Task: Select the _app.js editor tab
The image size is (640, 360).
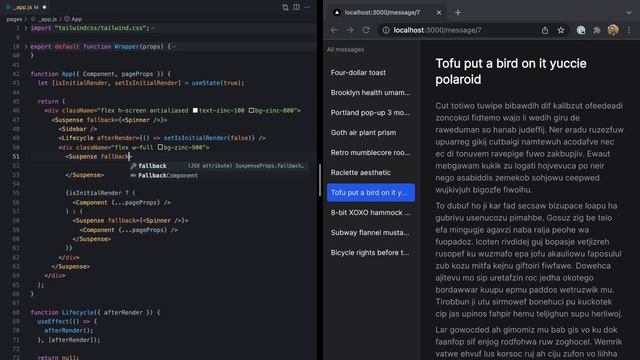Action: point(25,7)
